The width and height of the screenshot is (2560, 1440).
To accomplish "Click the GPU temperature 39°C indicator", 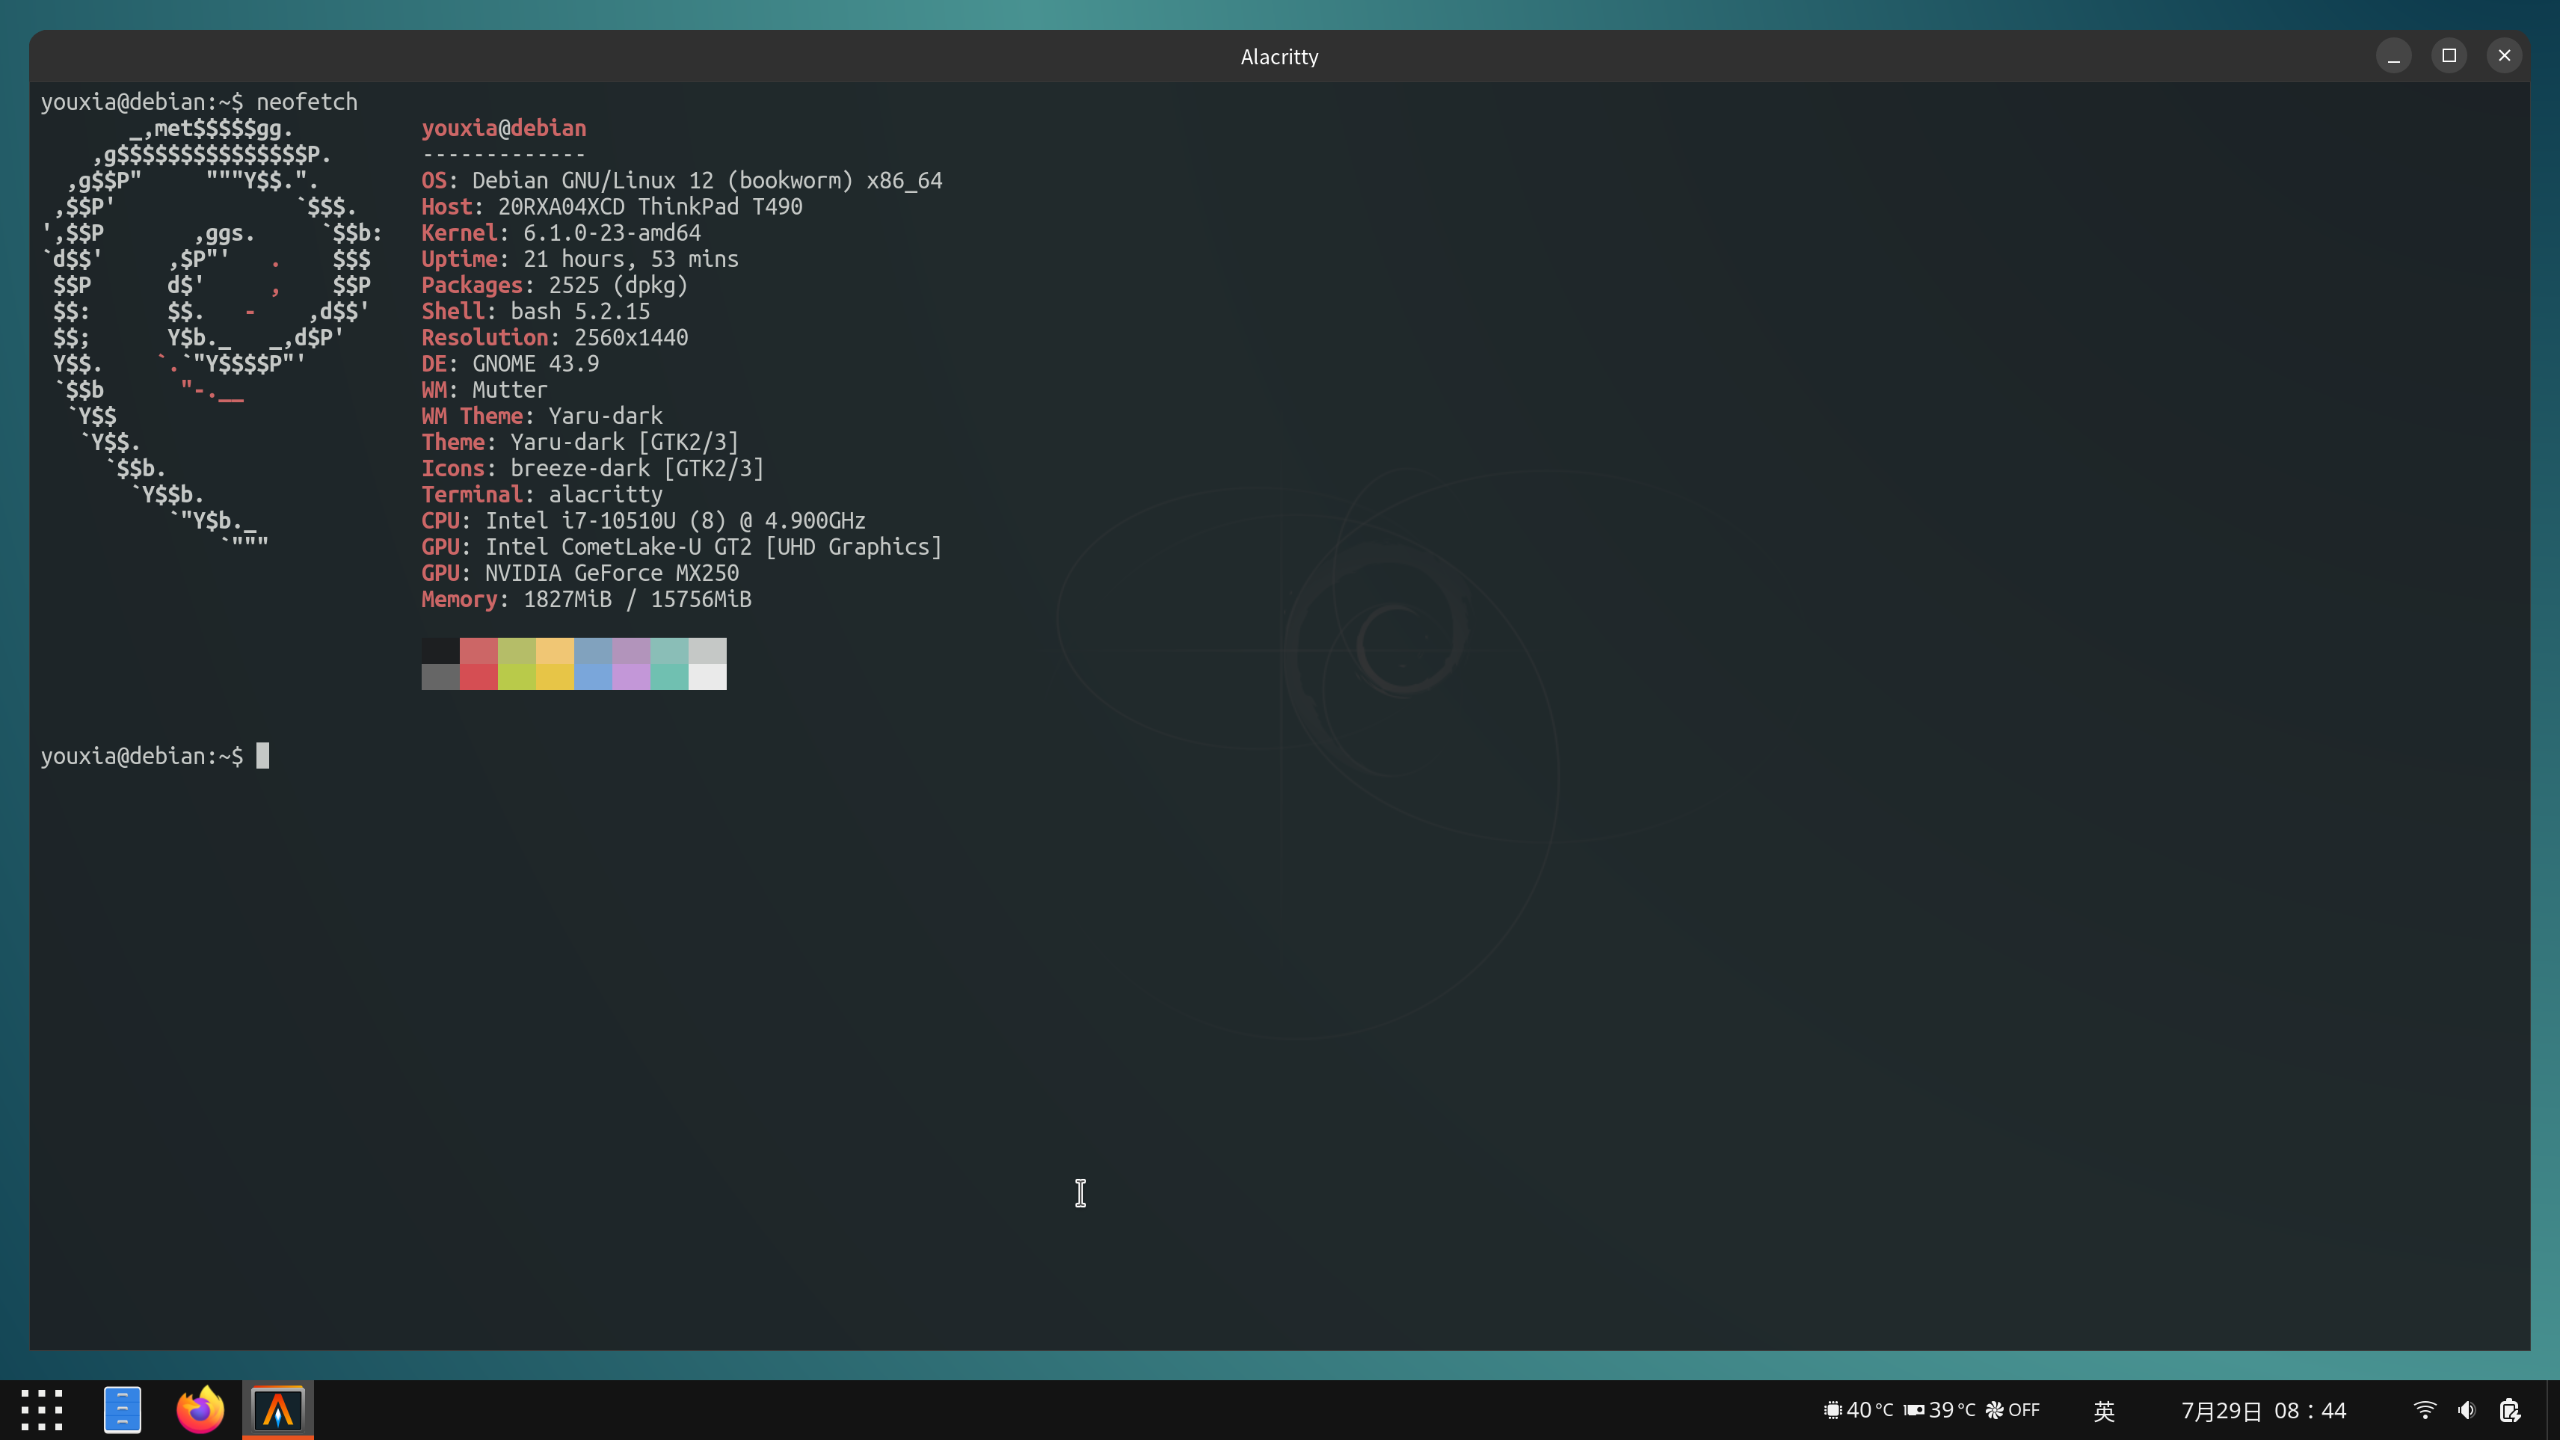I will click(x=1940, y=1410).
